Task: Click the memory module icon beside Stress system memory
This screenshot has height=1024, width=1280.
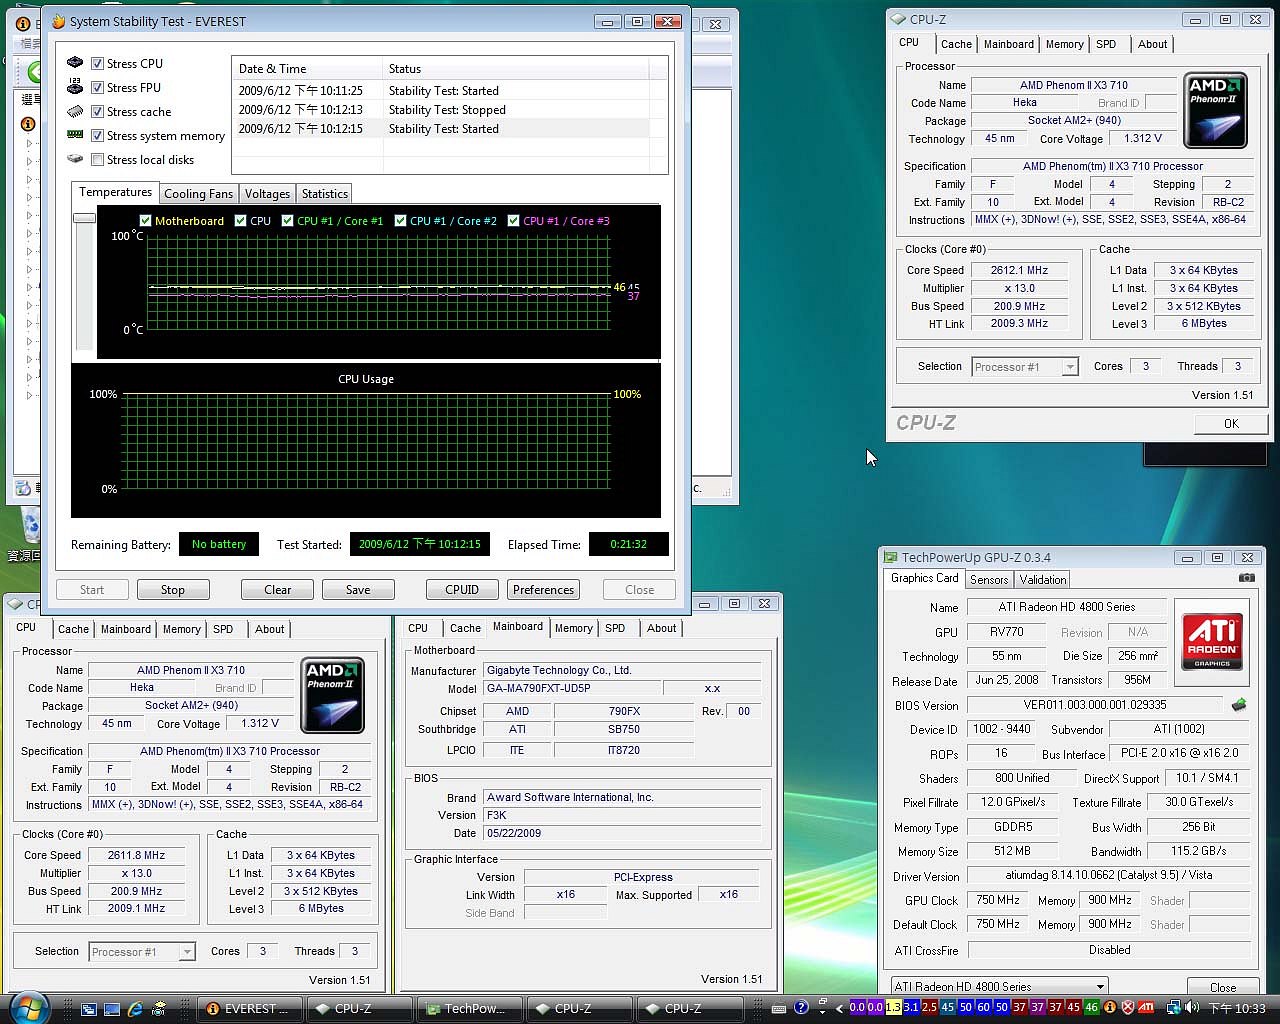Action: tap(75, 135)
